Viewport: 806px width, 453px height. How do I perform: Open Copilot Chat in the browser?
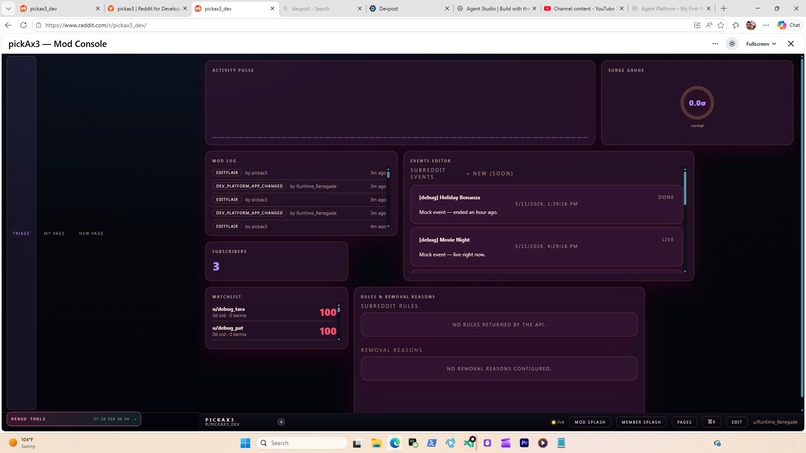point(789,25)
